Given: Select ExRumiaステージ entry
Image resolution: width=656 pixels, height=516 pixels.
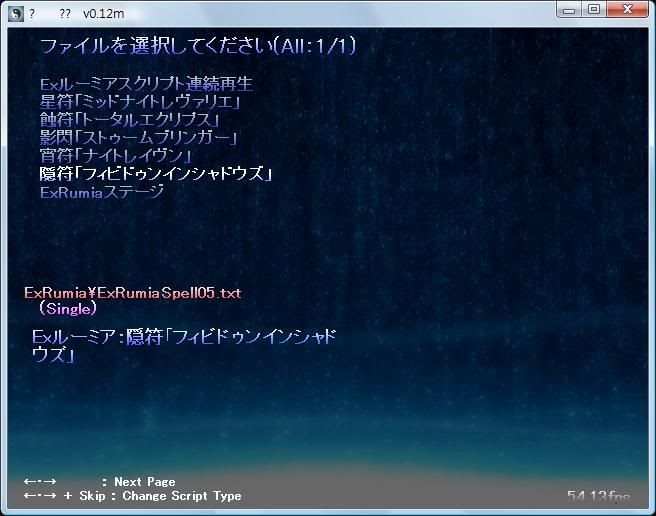Looking at the screenshot, I should point(102,193).
